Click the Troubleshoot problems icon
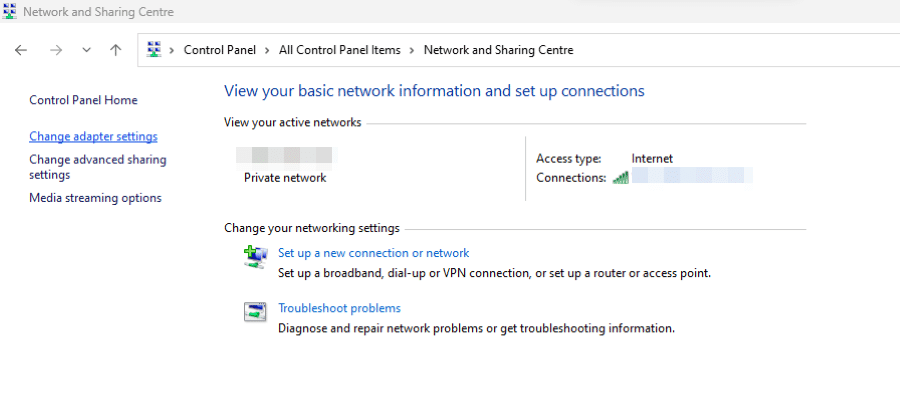Screen dimensions: 900x415 (255, 312)
